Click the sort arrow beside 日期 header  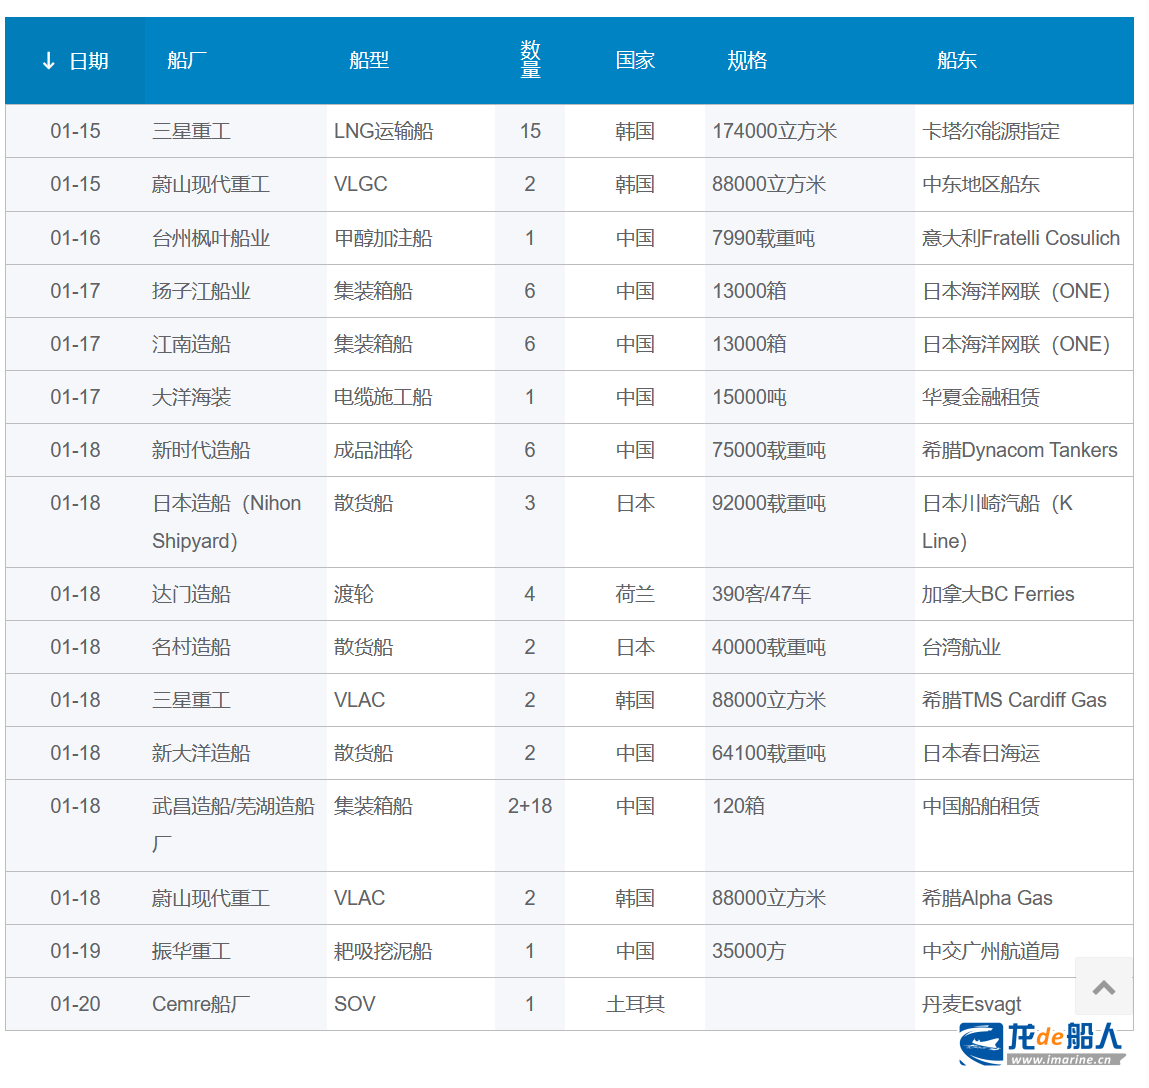coord(48,61)
